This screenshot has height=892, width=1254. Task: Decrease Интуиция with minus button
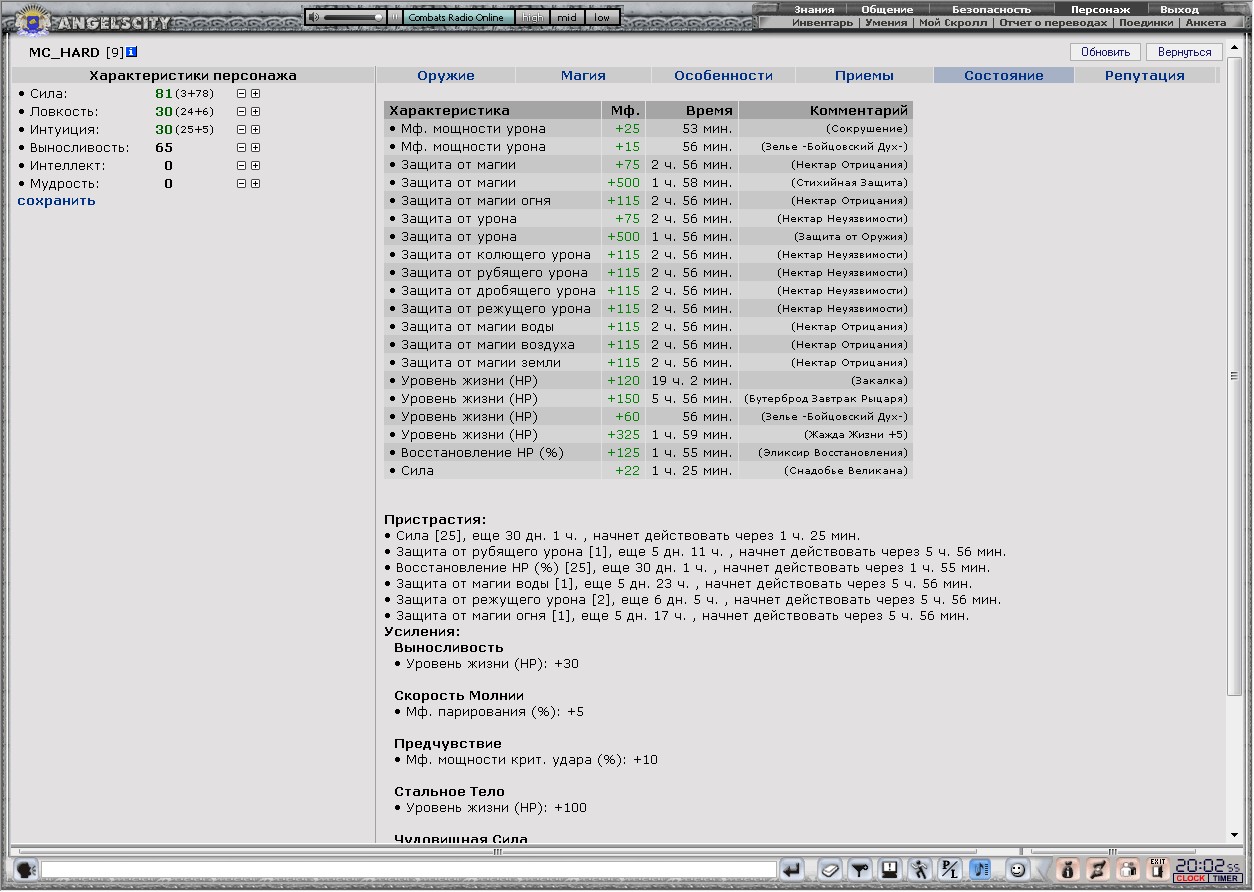click(x=241, y=130)
